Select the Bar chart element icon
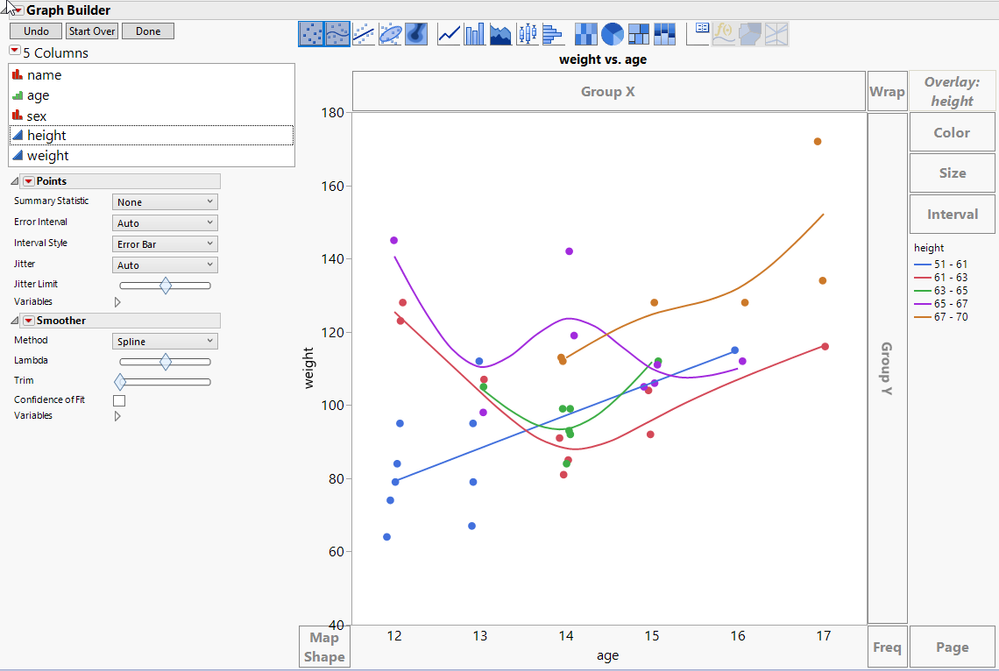The height and width of the screenshot is (671, 999). [x=475, y=34]
